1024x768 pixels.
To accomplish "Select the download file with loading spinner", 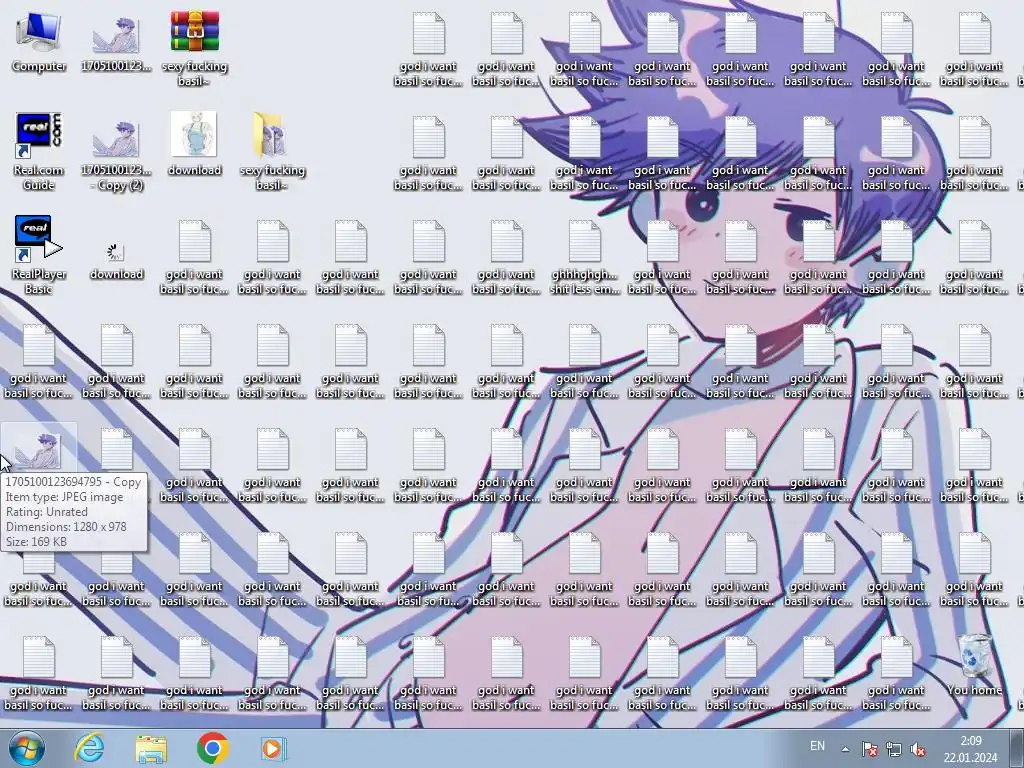I will click(x=116, y=260).
